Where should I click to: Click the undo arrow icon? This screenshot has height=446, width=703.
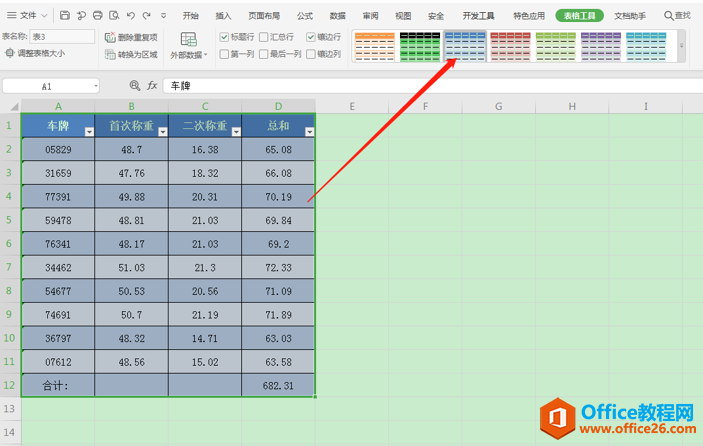(x=130, y=16)
